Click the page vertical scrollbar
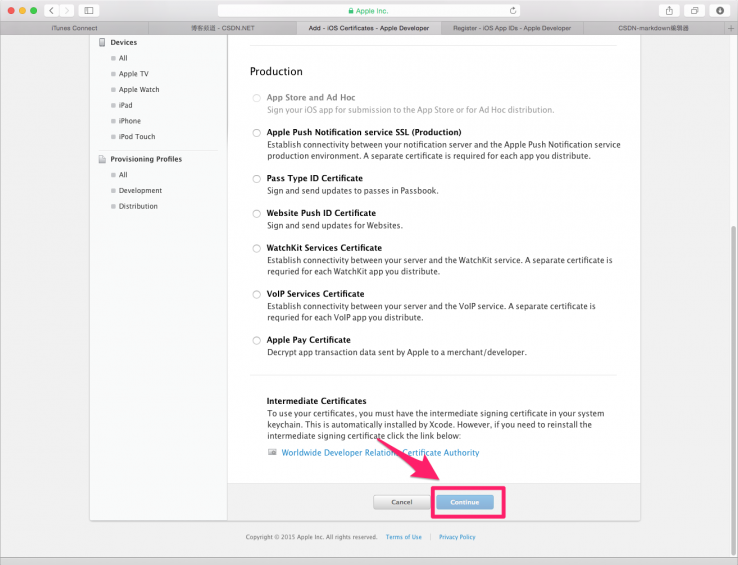Viewport: 738px width, 565px height. pos(734,391)
